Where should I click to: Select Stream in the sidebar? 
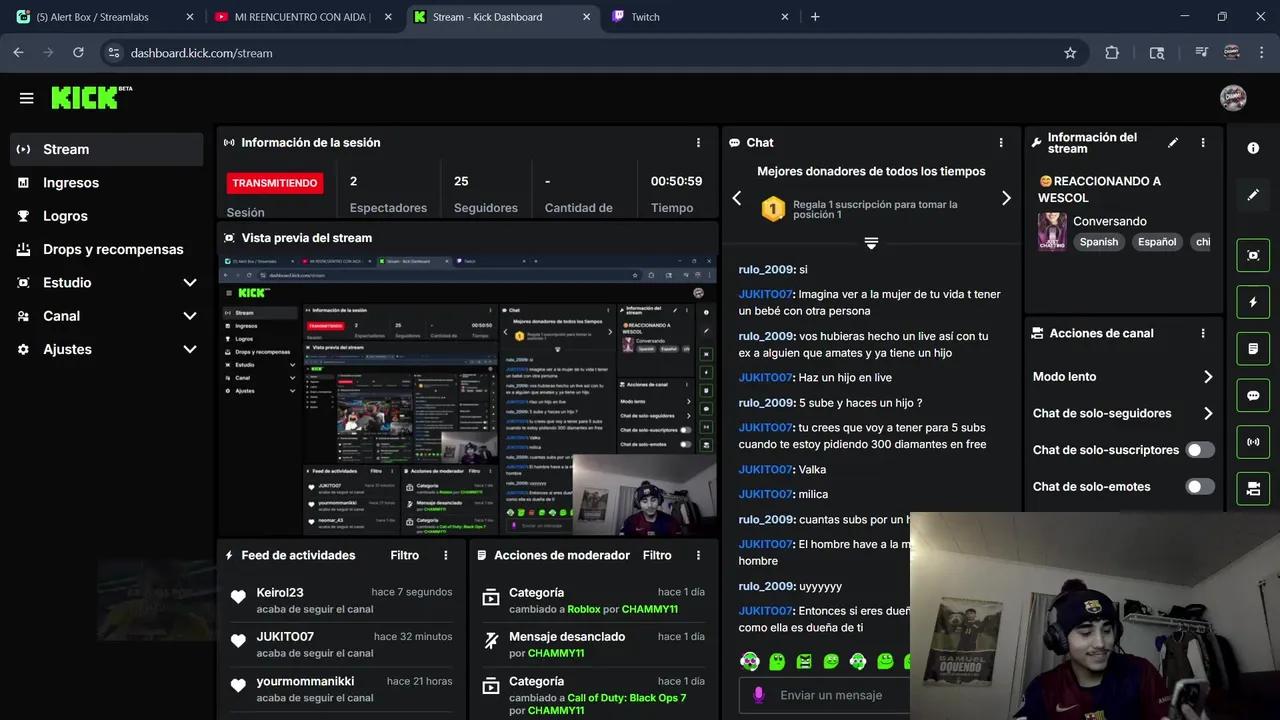pyautogui.click(x=106, y=149)
